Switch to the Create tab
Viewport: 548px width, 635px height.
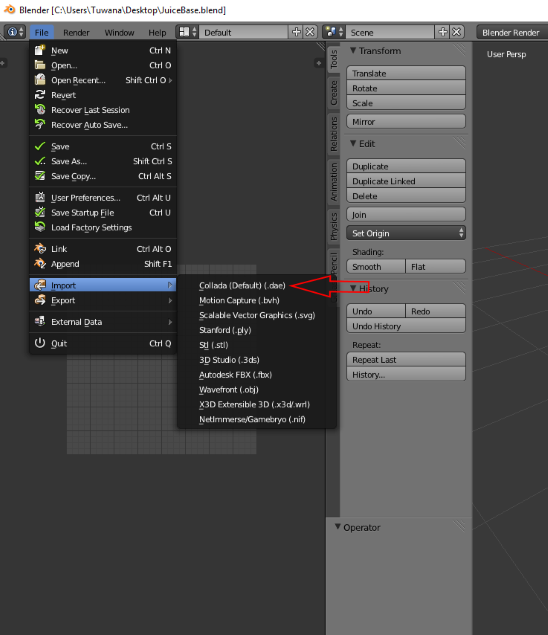pos(333,93)
